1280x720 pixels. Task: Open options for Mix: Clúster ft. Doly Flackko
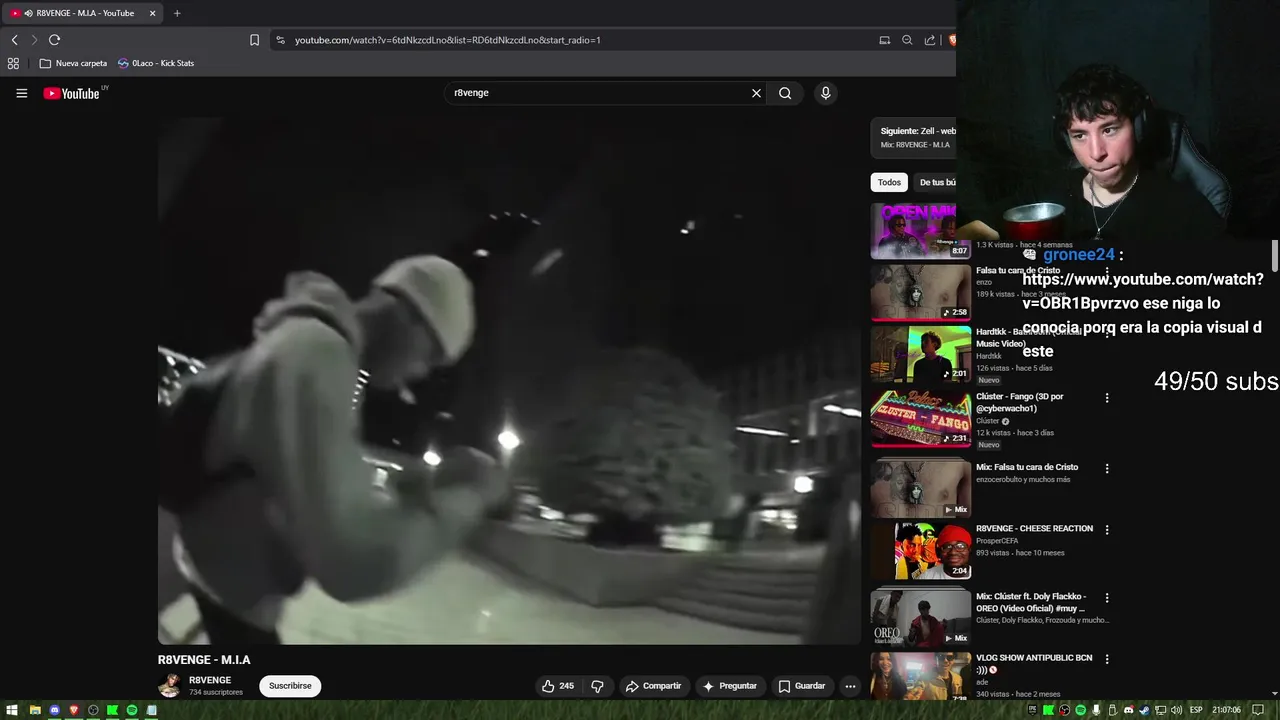[1107, 598]
